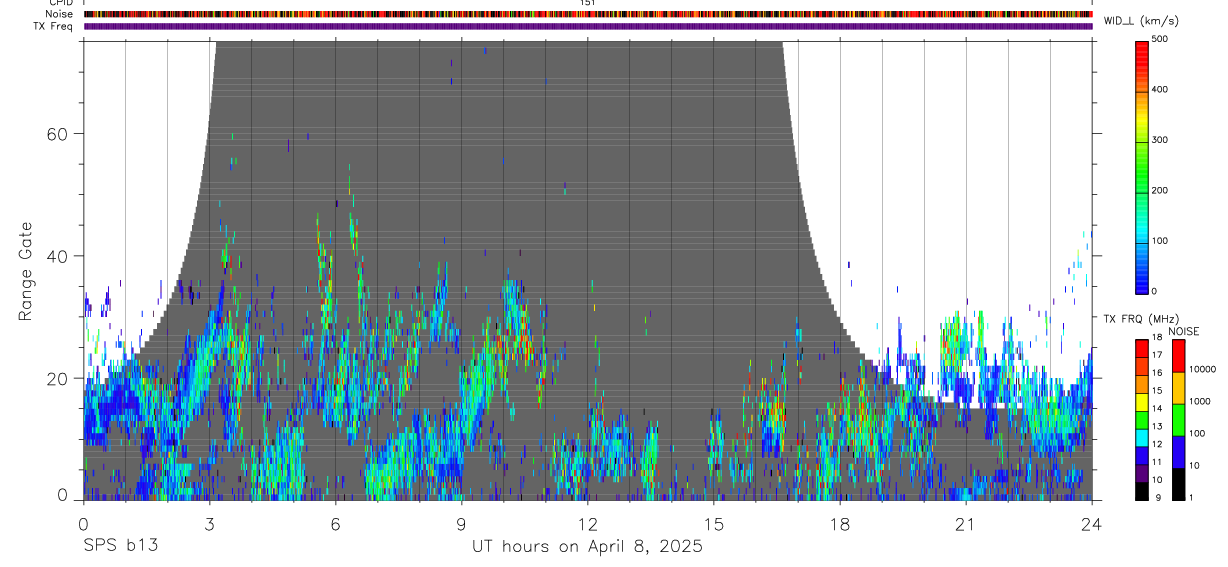Screen dimensions: 1228x567
Task: Click the spectral width color bar
Action: pyautogui.click(x=1142, y=166)
